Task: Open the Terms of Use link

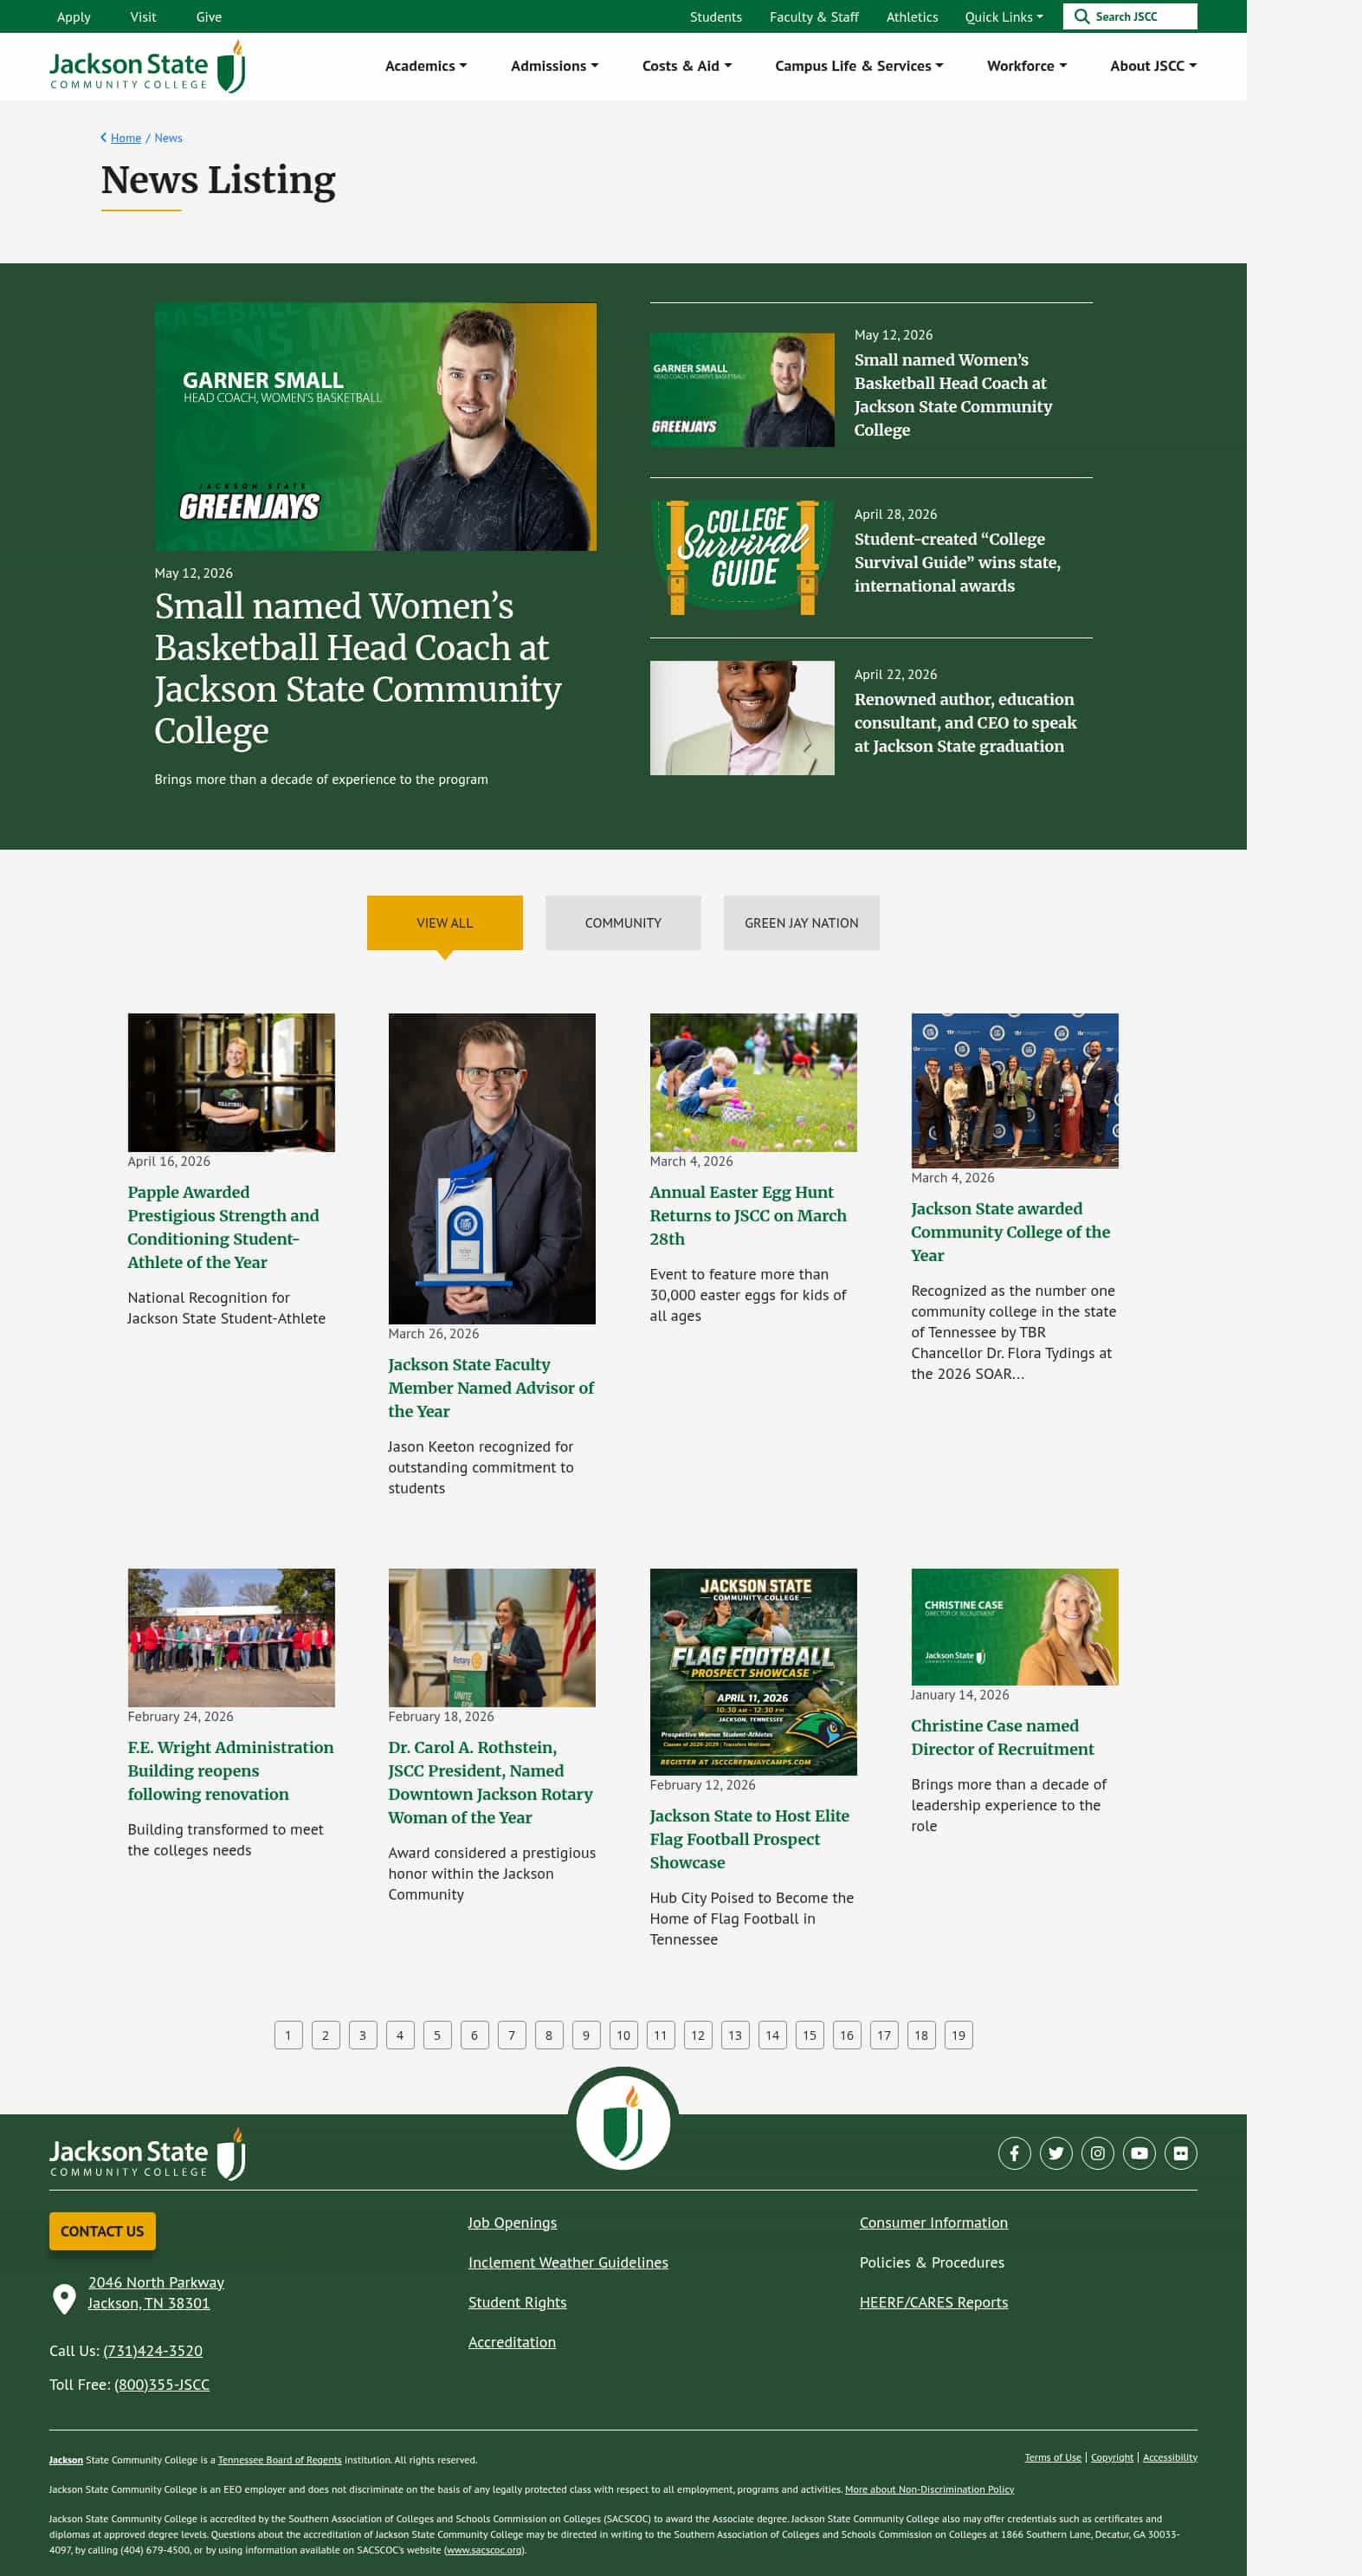Action: pyautogui.click(x=1053, y=2457)
